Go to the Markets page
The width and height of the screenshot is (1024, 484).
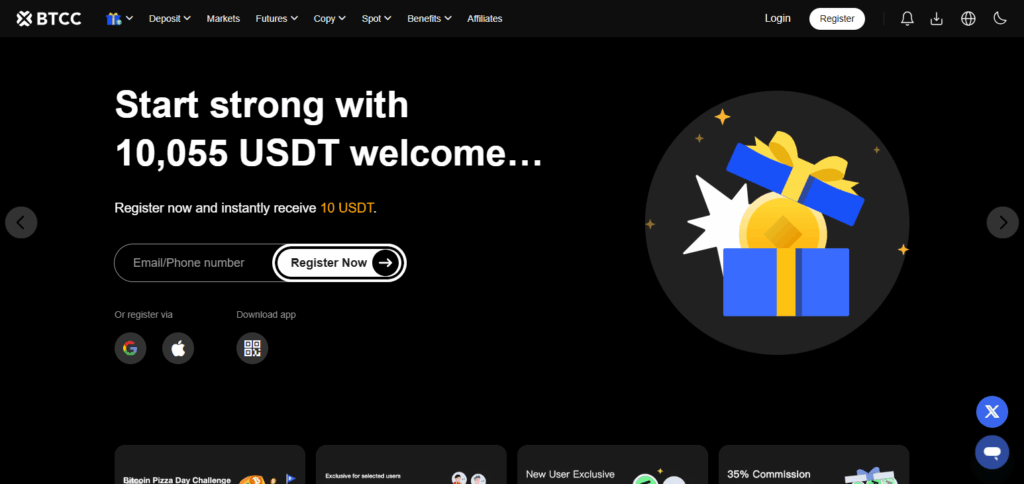[223, 18]
